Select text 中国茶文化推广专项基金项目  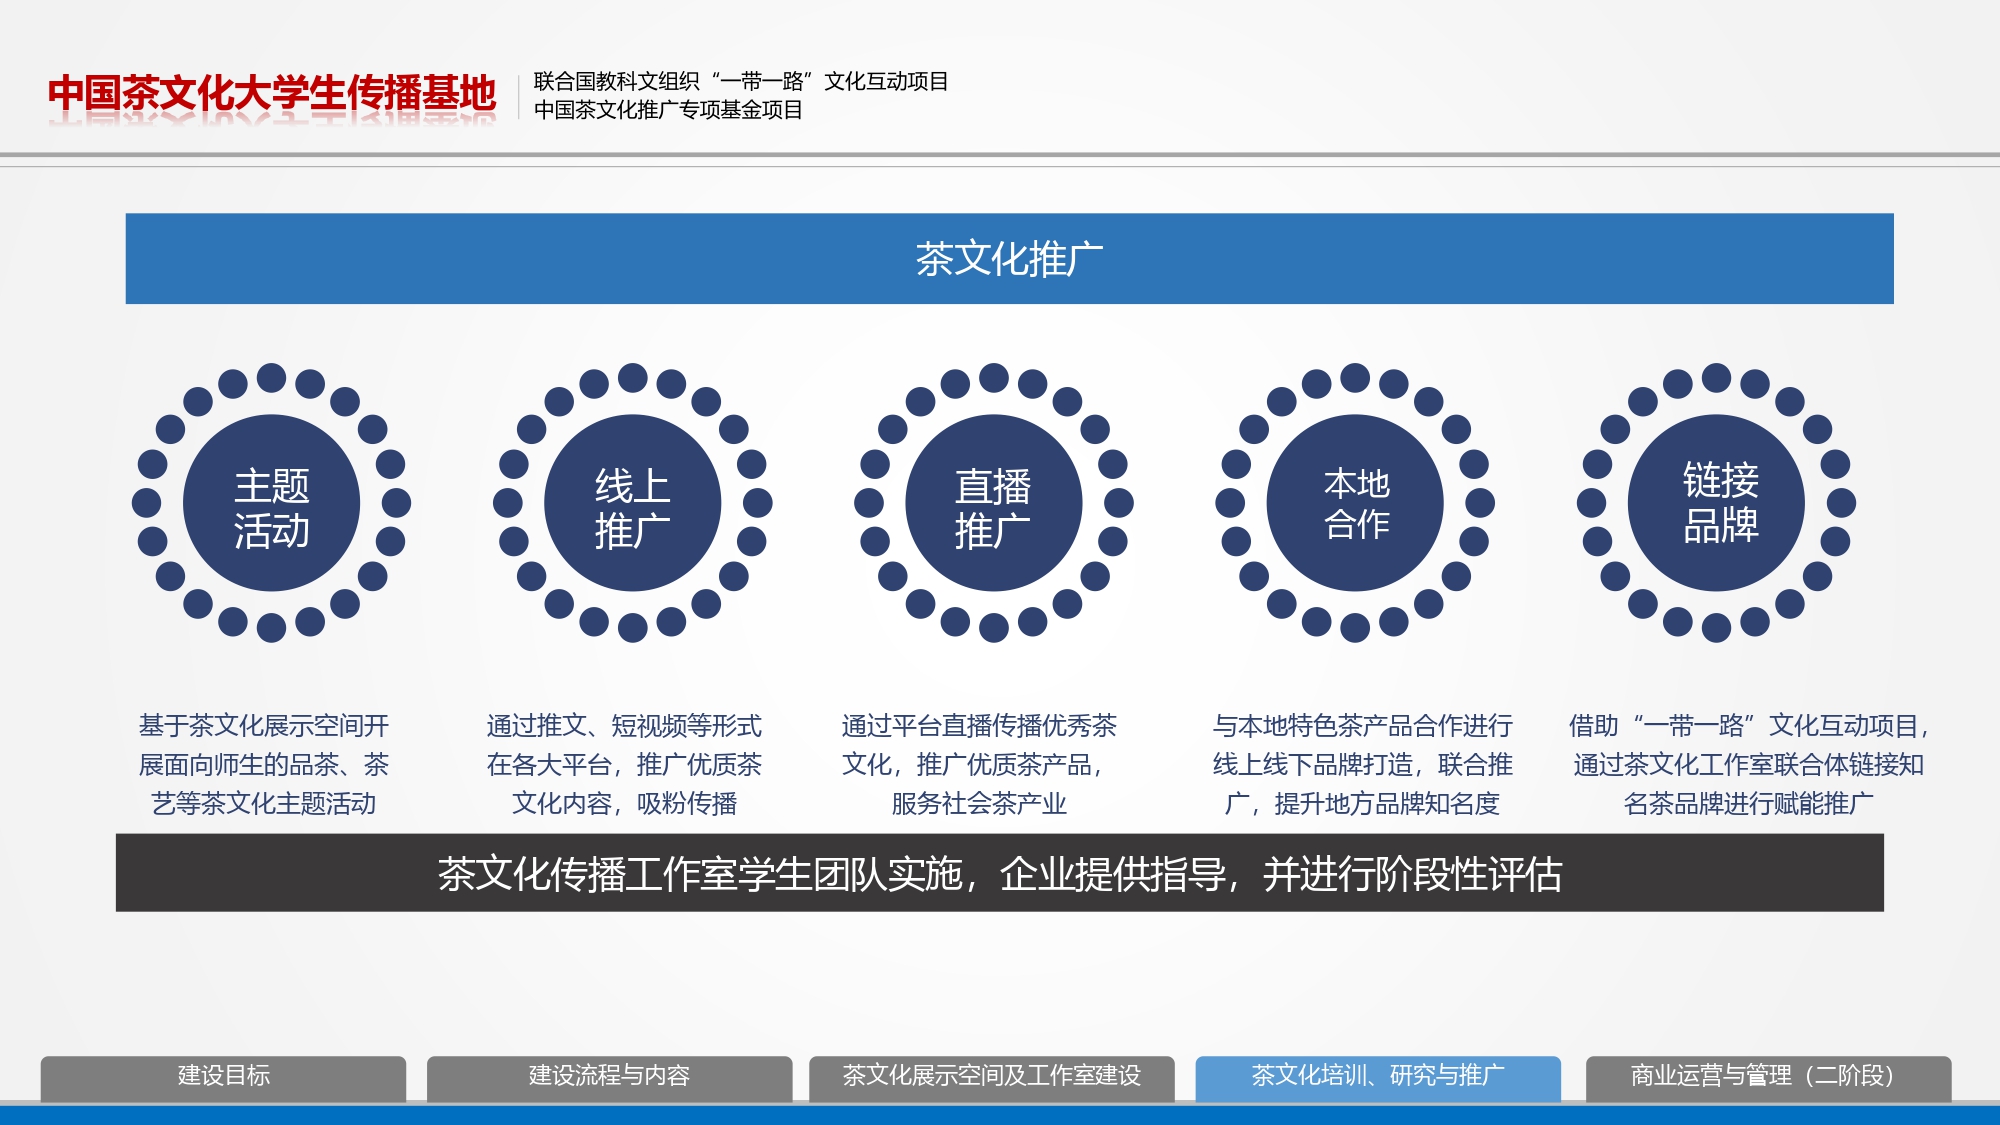coord(668,110)
